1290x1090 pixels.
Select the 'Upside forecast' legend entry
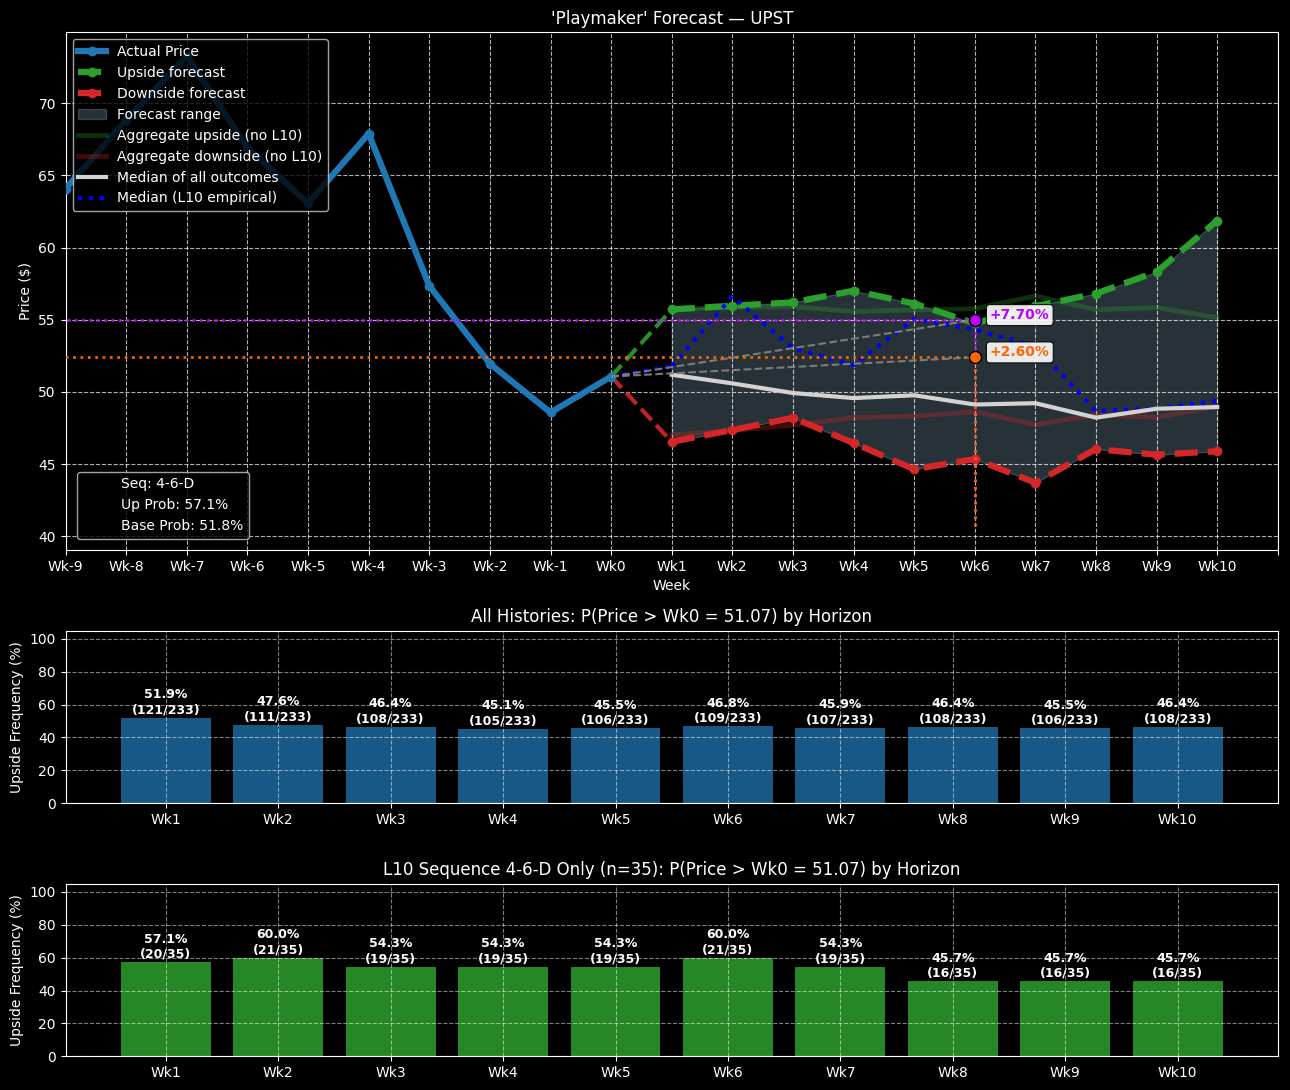coord(151,72)
